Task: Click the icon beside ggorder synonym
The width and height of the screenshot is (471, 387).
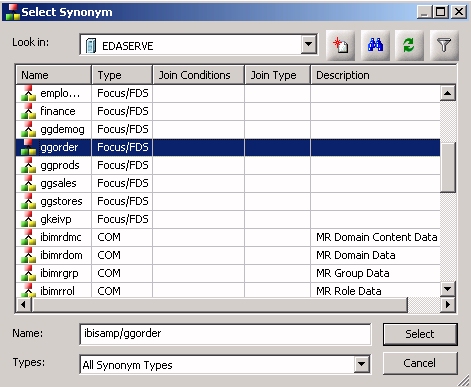Action: coord(28,147)
